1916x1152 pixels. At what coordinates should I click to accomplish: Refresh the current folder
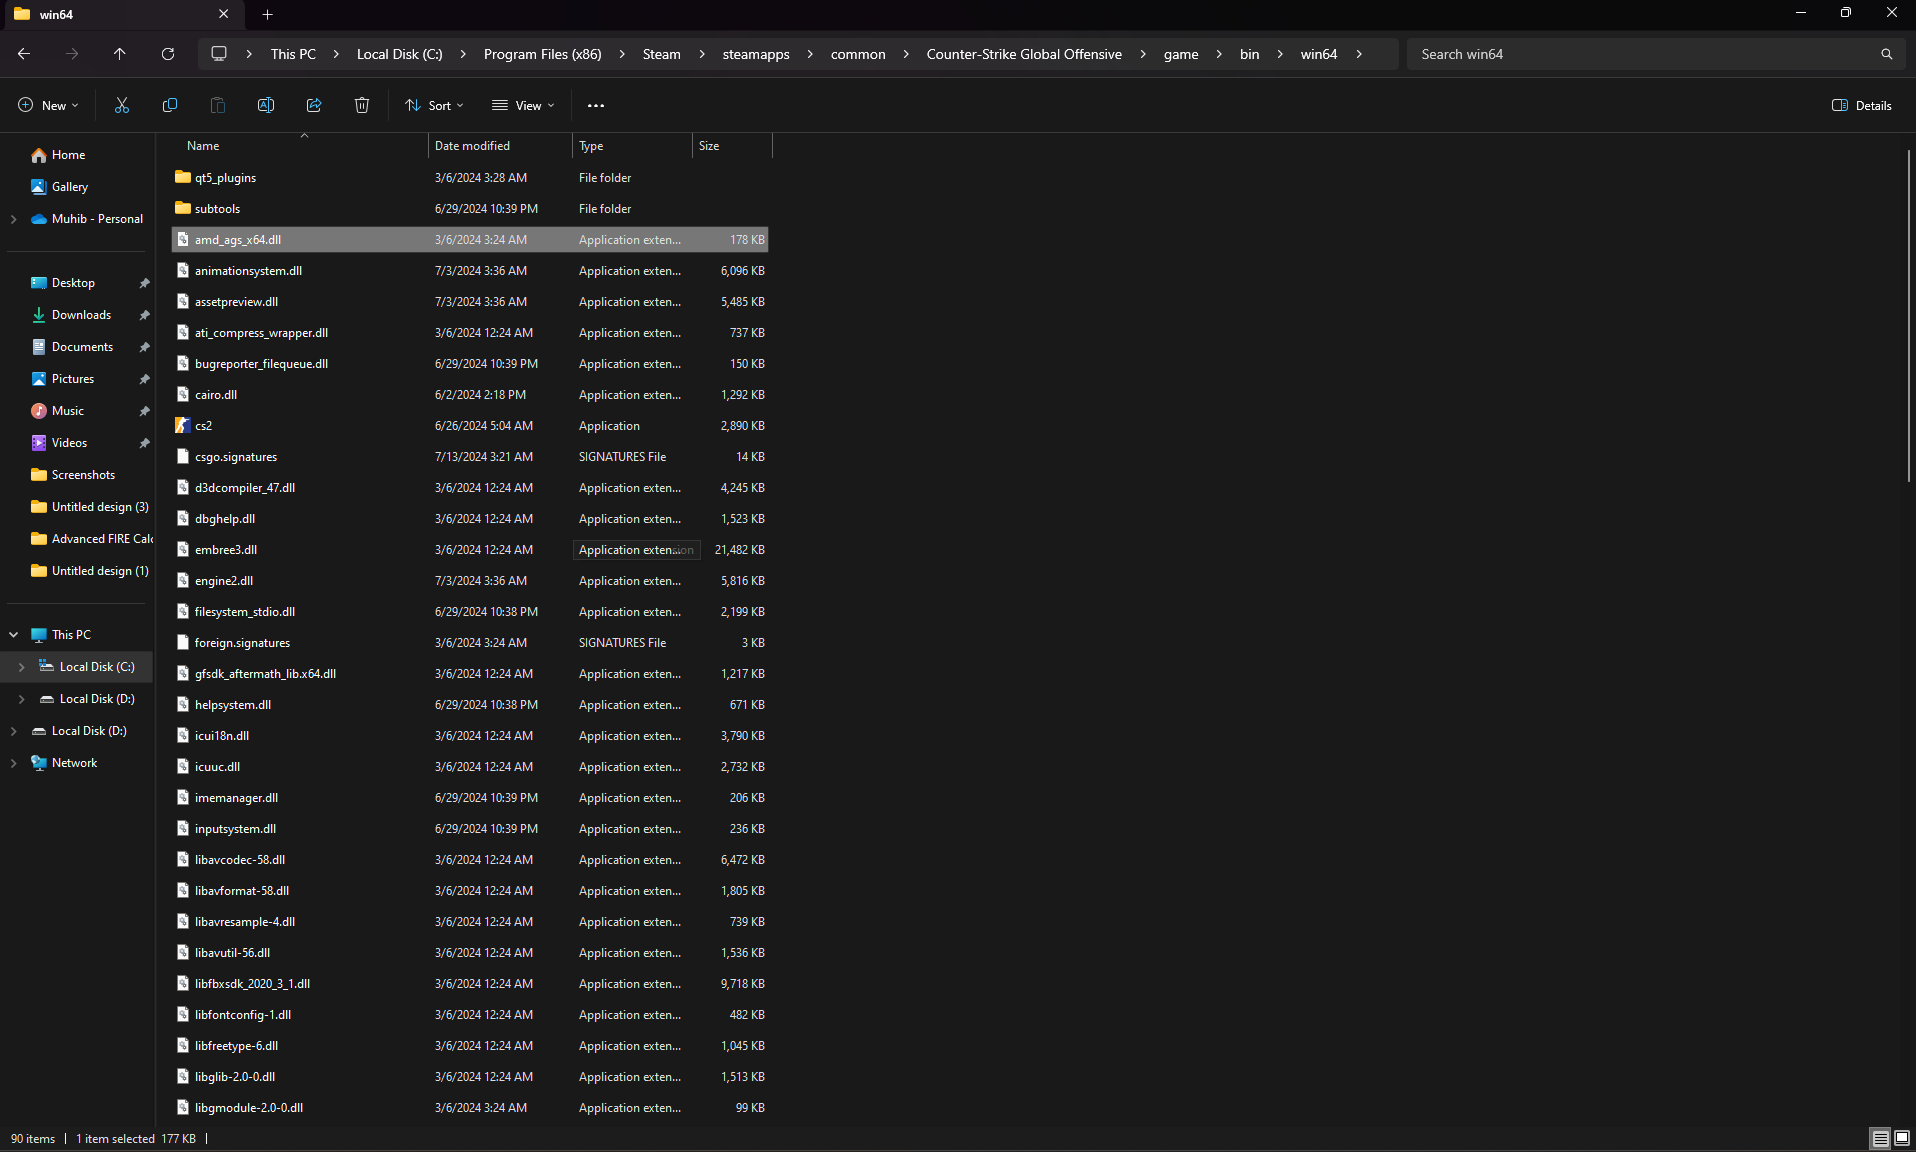[x=168, y=54]
